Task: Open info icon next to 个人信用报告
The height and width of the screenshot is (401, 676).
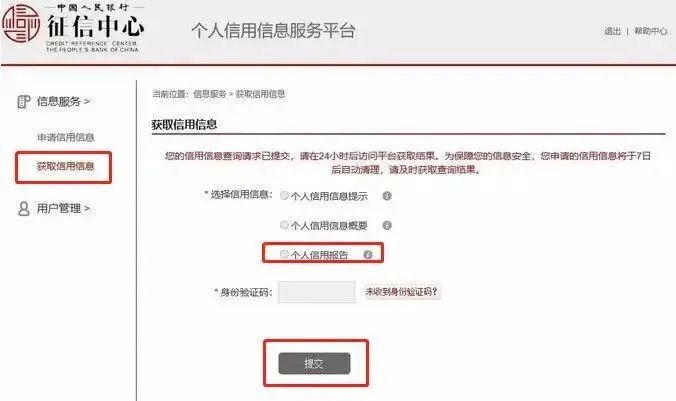Action: click(367, 254)
